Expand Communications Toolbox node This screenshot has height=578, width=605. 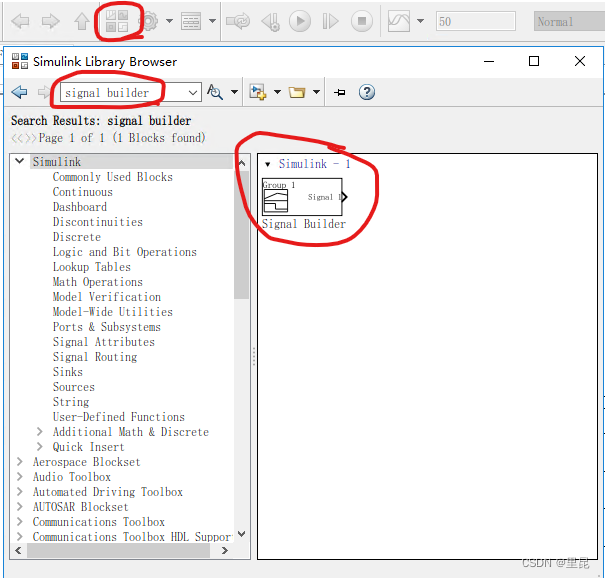pyautogui.click(x=20, y=522)
